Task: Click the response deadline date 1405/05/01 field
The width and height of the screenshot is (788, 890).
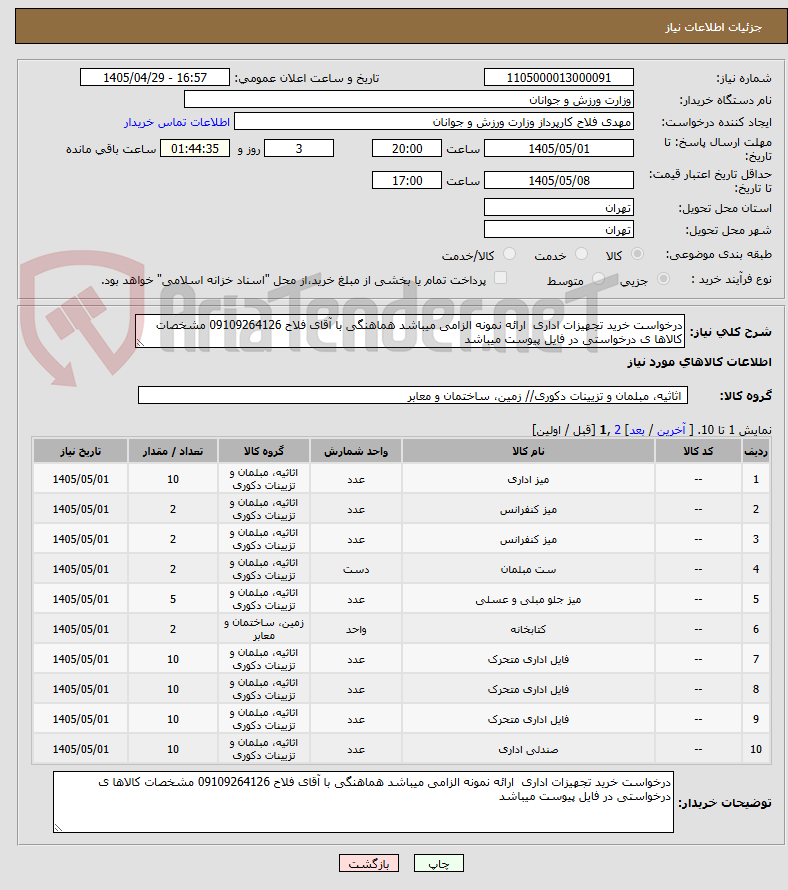Action: pyautogui.click(x=559, y=149)
